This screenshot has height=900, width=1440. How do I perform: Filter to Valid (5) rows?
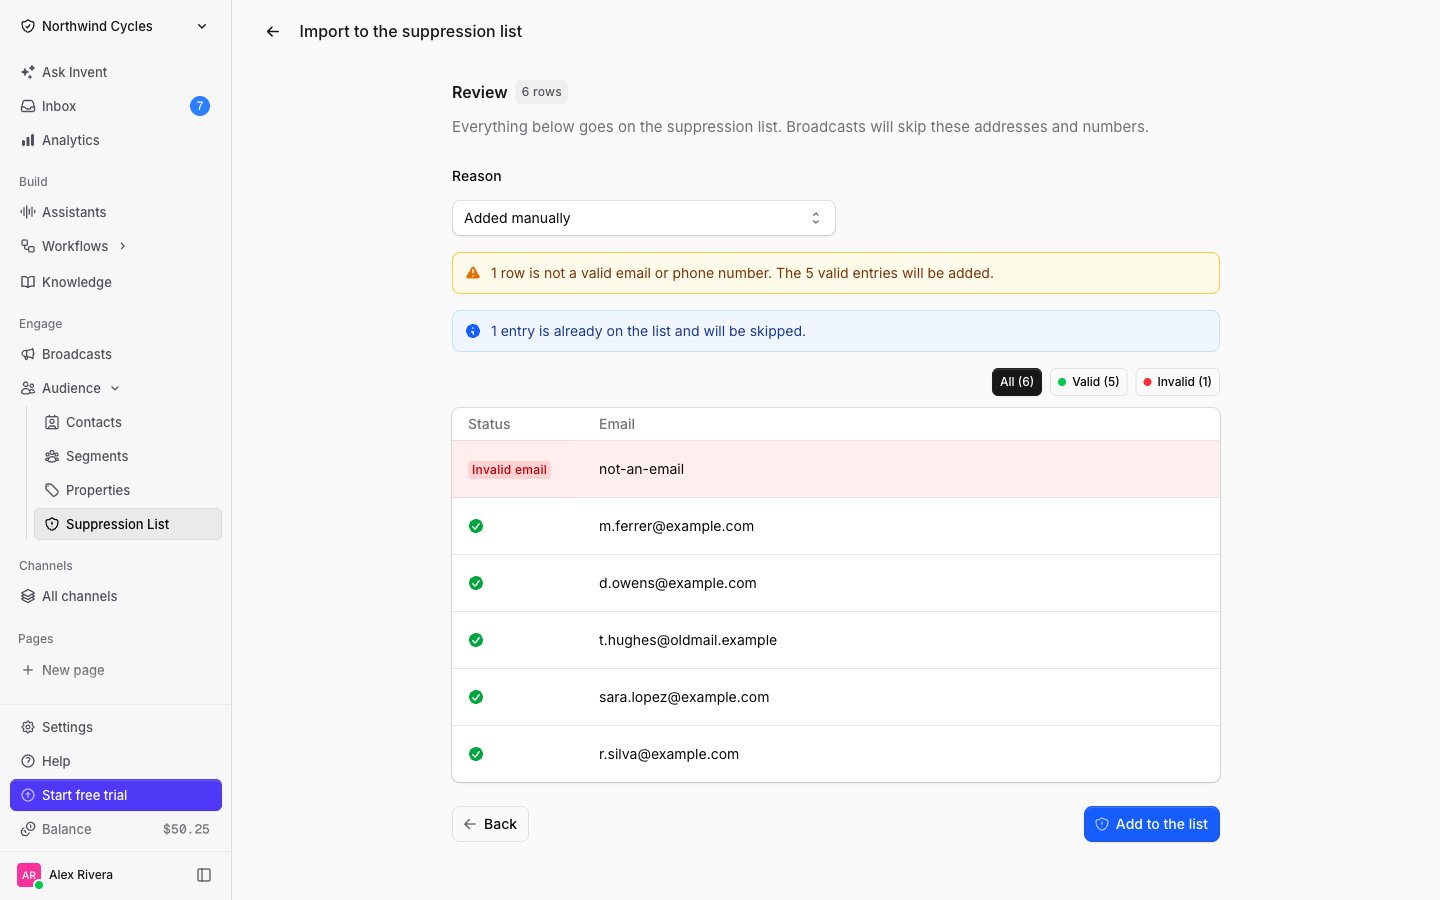coord(1088,382)
